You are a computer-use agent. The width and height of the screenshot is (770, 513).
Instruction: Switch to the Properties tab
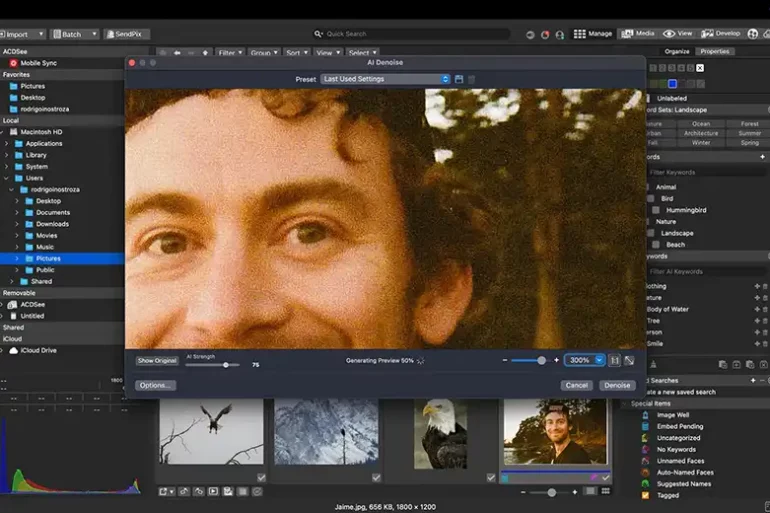coord(715,51)
